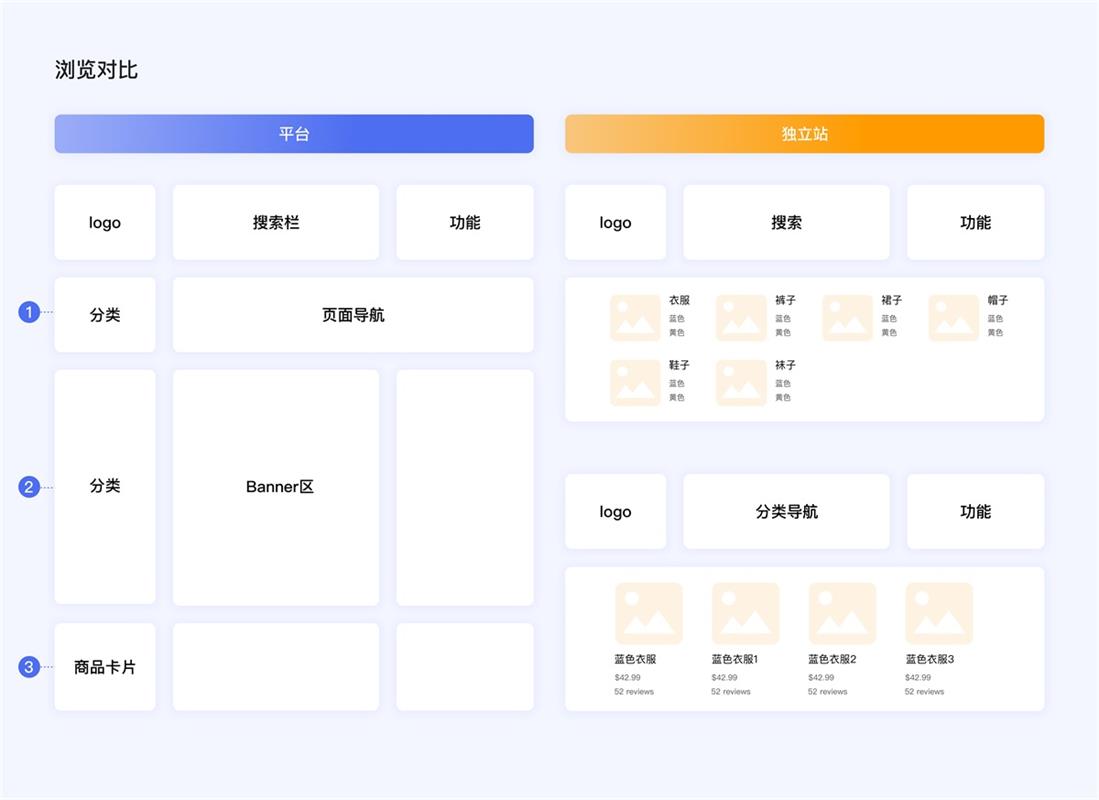Image resolution: width=1099 pixels, height=800 pixels.
Task: Open the 蓝色衣服1 product image
Action: (x=745, y=614)
